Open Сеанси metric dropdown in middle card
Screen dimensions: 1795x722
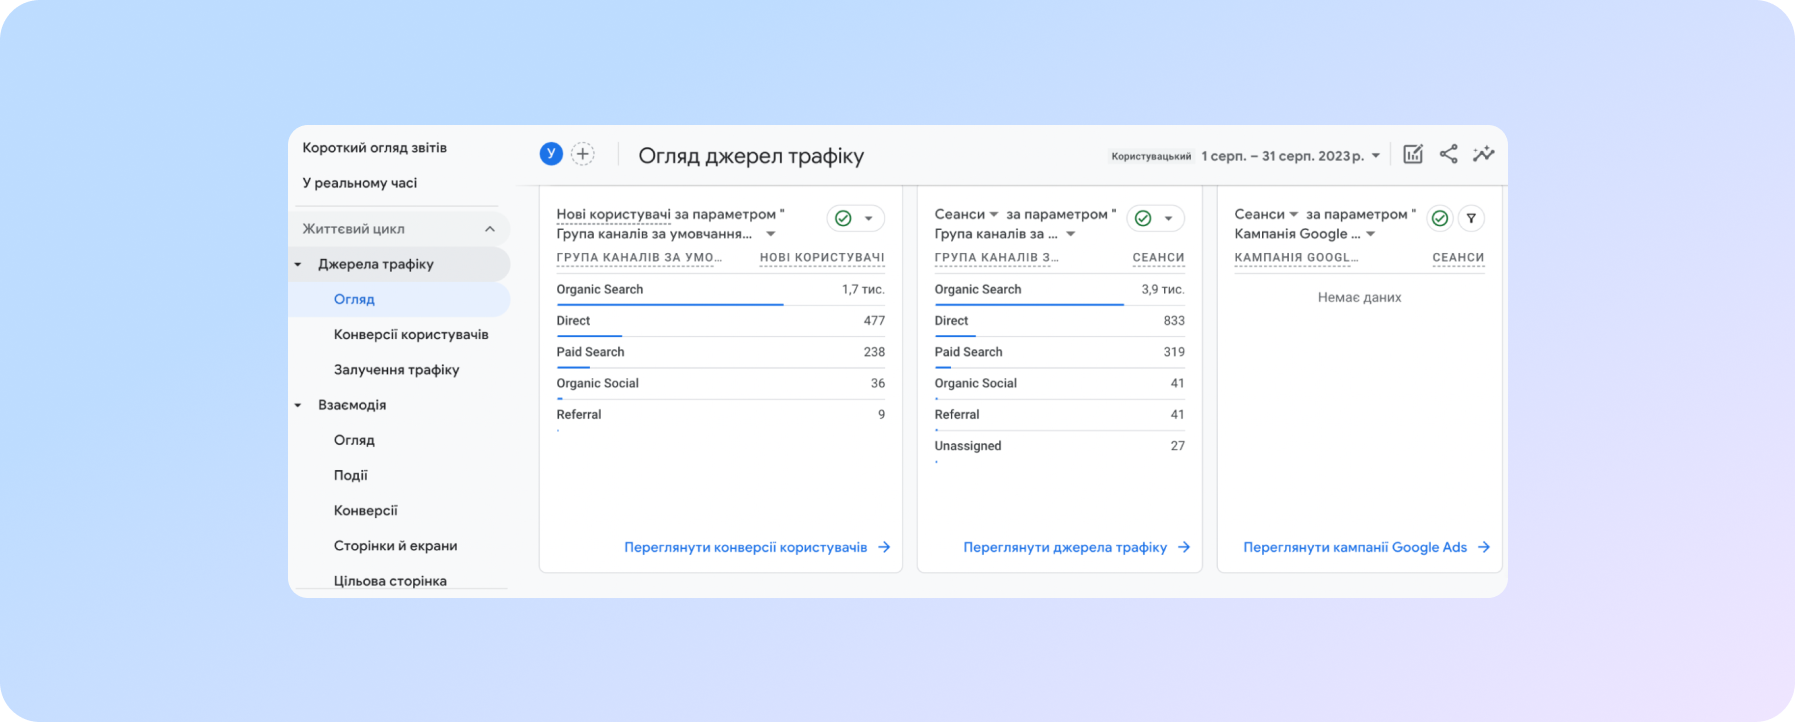click(x=994, y=214)
